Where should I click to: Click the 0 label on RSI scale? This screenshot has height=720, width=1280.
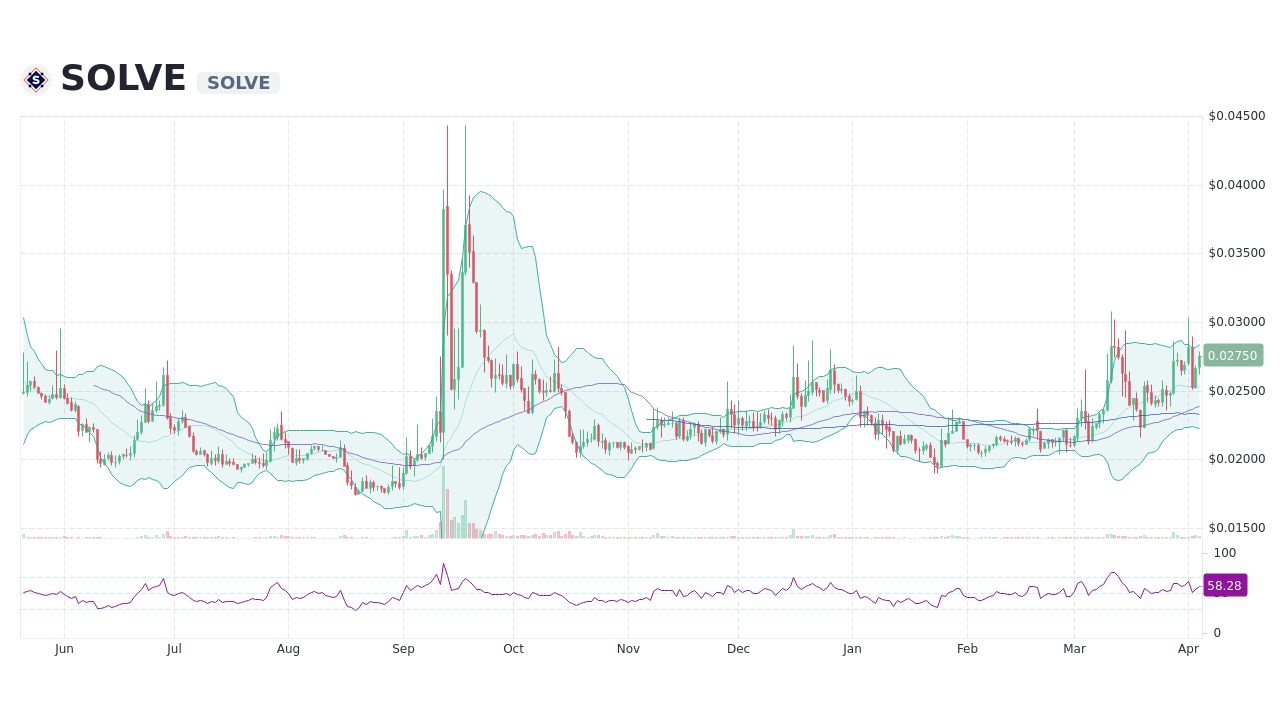(x=1216, y=632)
